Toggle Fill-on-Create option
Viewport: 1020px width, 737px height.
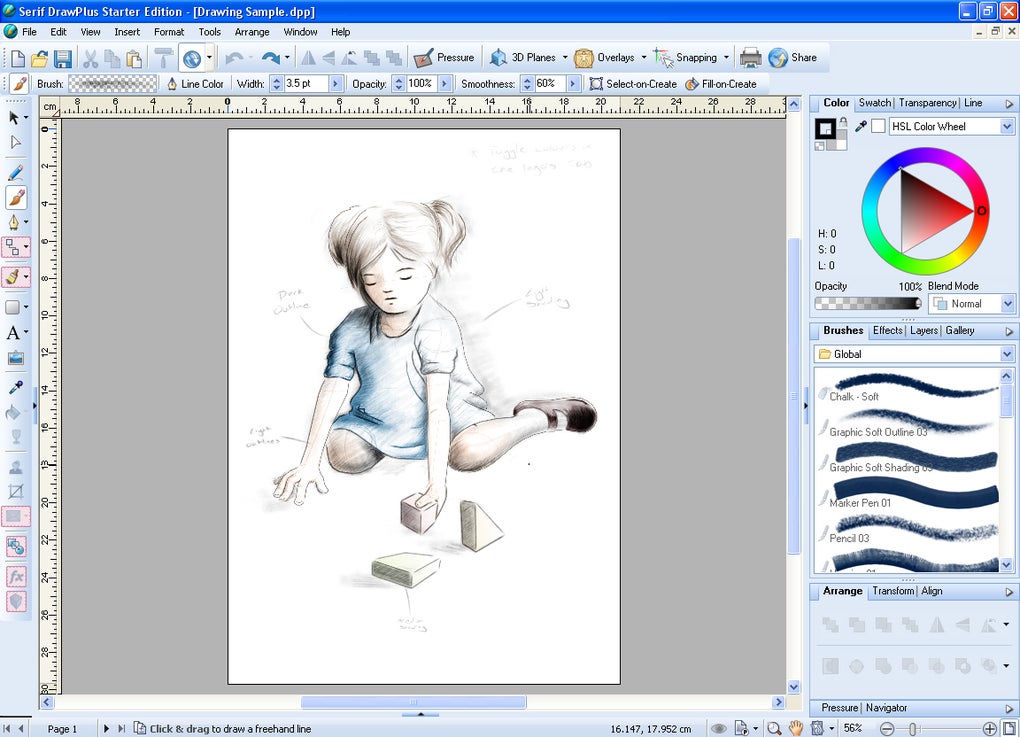721,84
